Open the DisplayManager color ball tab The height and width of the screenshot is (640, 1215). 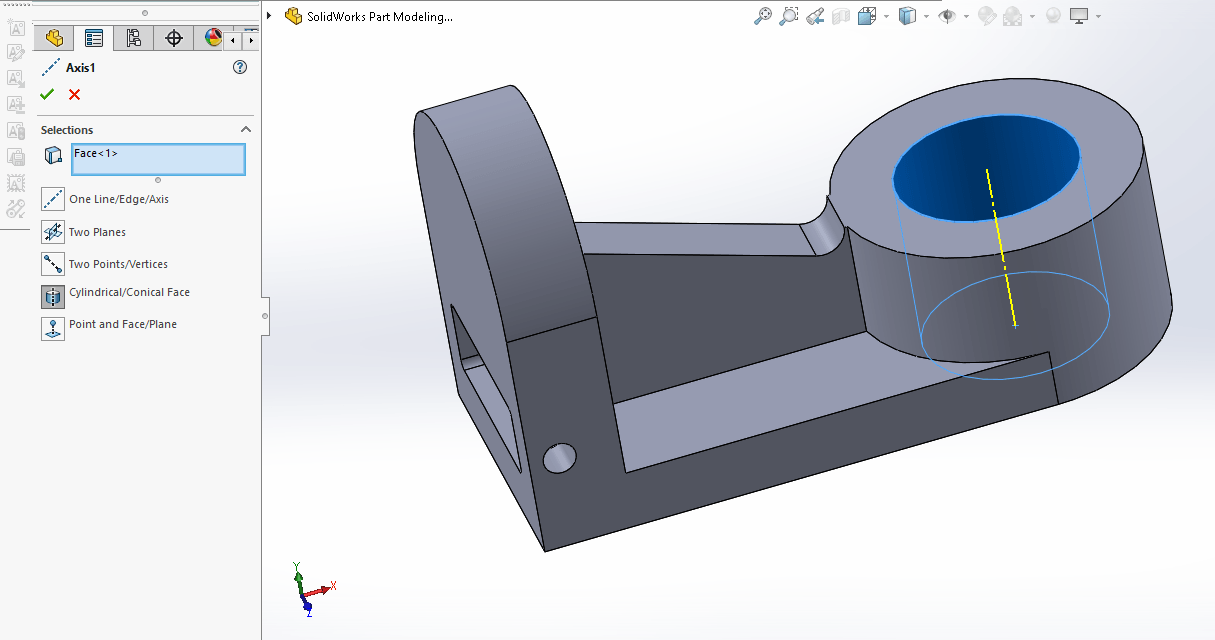[x=212, y=38]
